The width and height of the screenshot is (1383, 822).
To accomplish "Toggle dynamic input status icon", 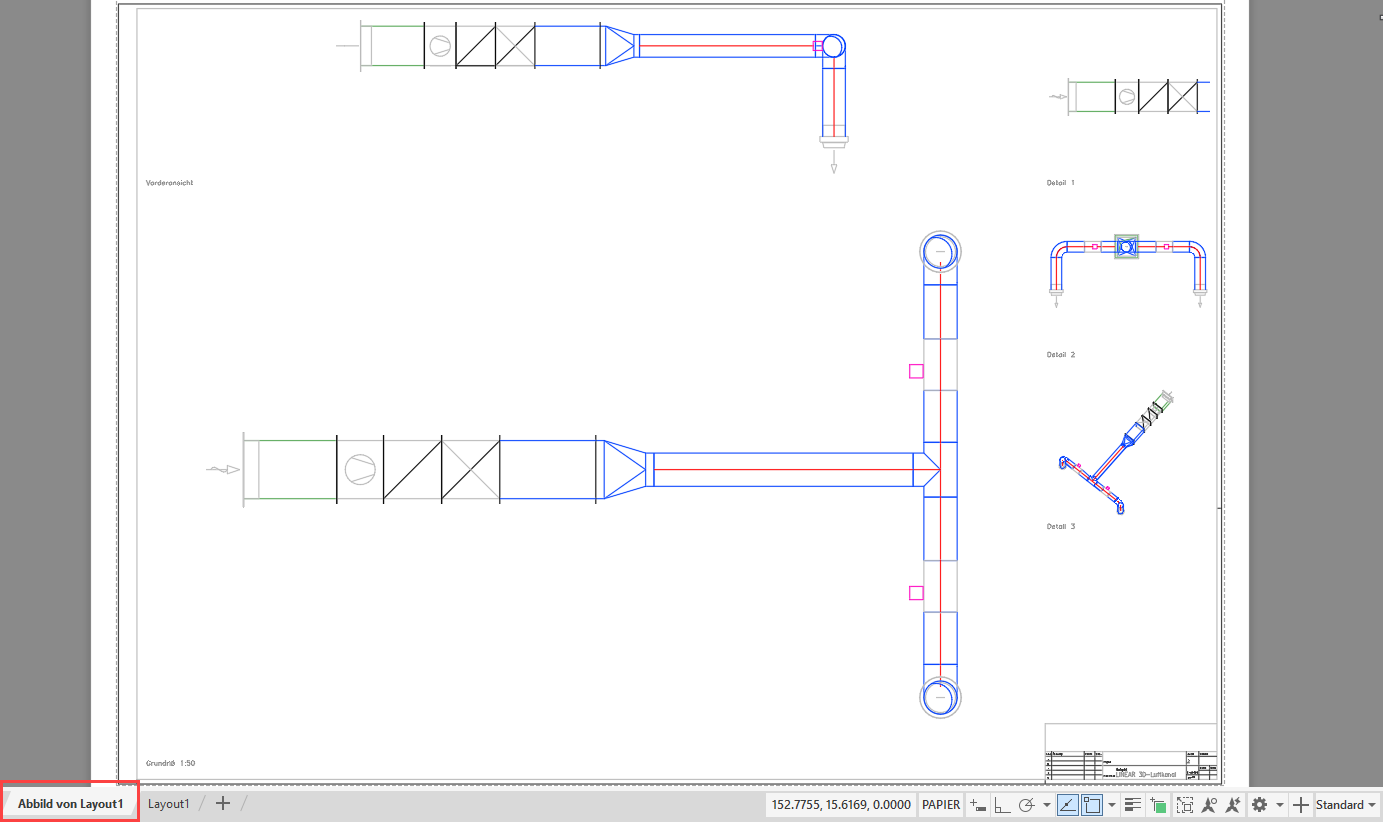I will (978, 804).
